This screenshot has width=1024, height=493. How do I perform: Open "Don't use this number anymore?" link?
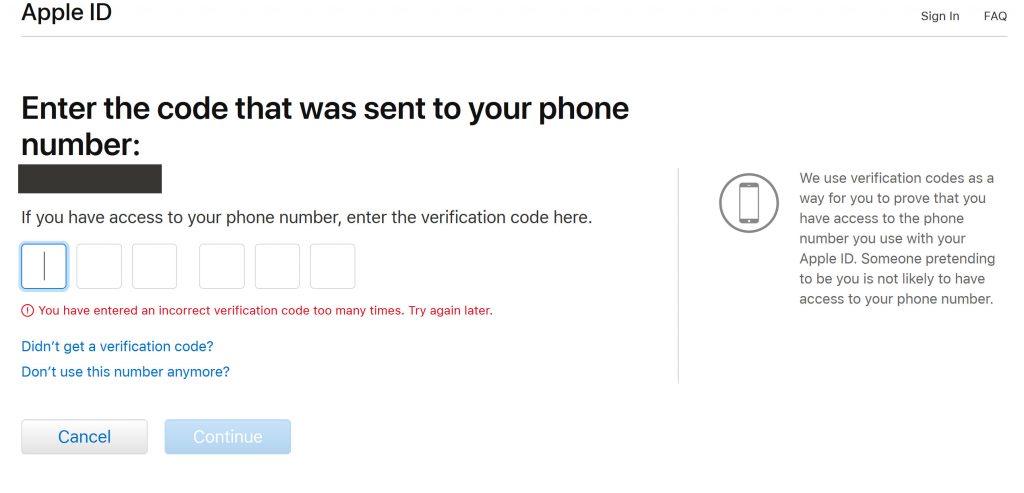click(x=125, y=372)
